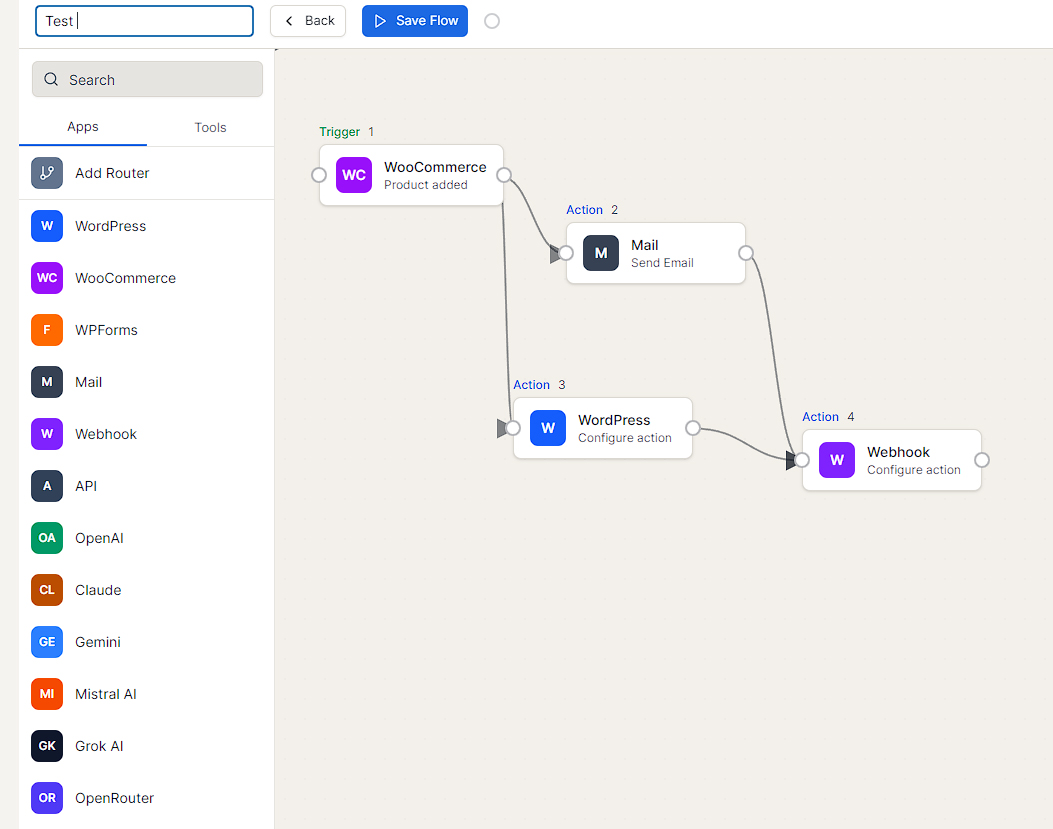The height and width of the screenshot is (829, 1053).
Task: Select the WordPress app icon in sidebar
Action: coord(47,226)
